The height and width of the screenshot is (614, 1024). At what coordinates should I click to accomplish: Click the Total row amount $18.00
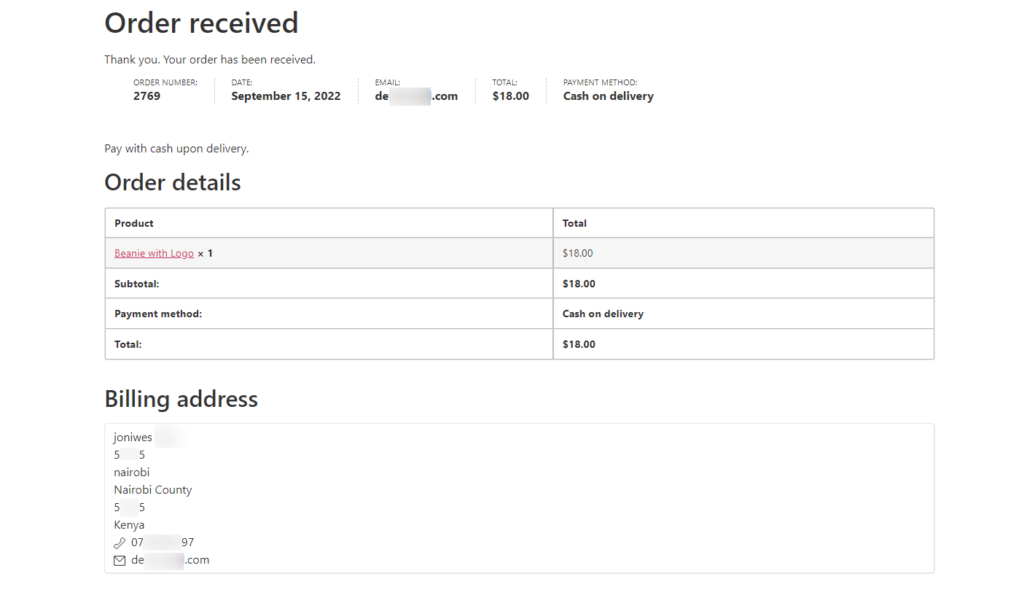click(x=579, y=344)
